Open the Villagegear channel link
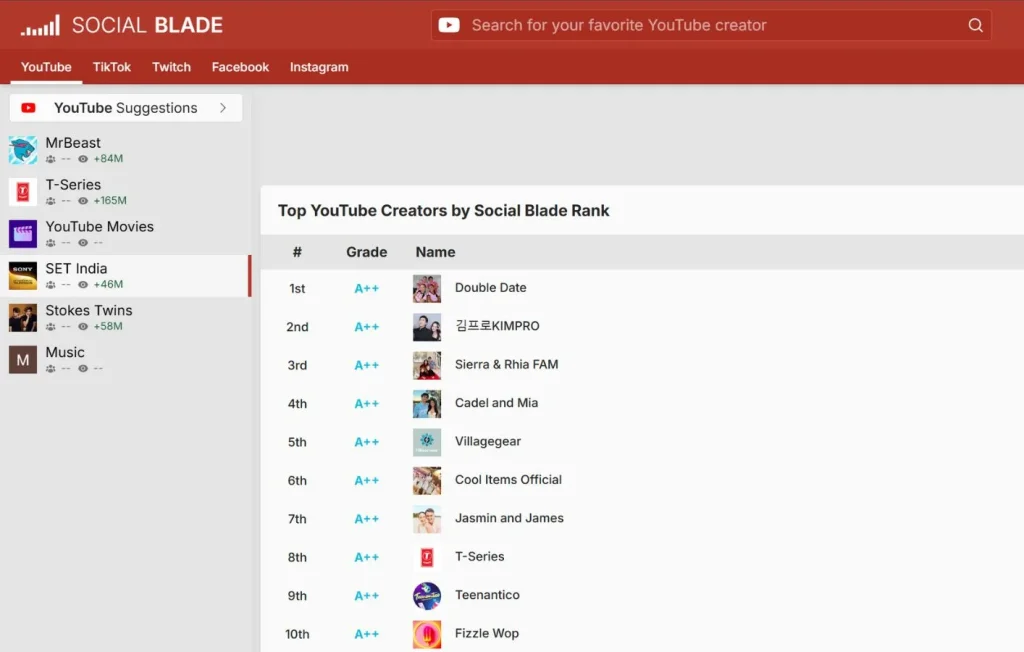This screenshot has height=652, width=1024. (x=488, y=442)
